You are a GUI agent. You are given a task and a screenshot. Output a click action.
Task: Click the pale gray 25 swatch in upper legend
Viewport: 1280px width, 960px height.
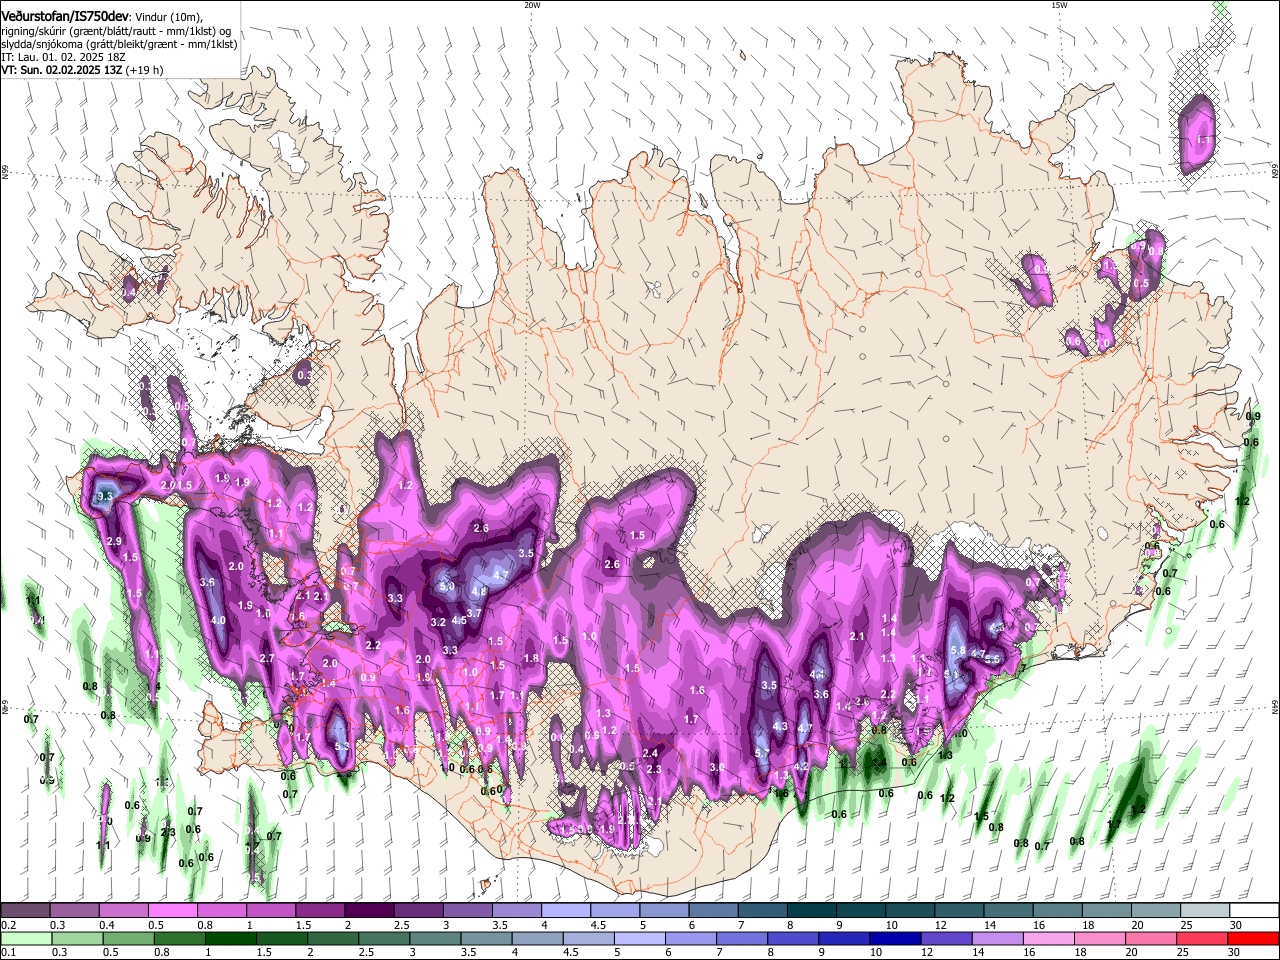[1206, 910]
